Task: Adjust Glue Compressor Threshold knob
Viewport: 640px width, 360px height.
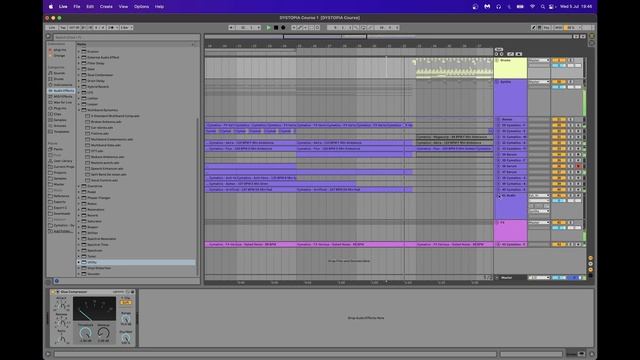Action: [85, 333]
